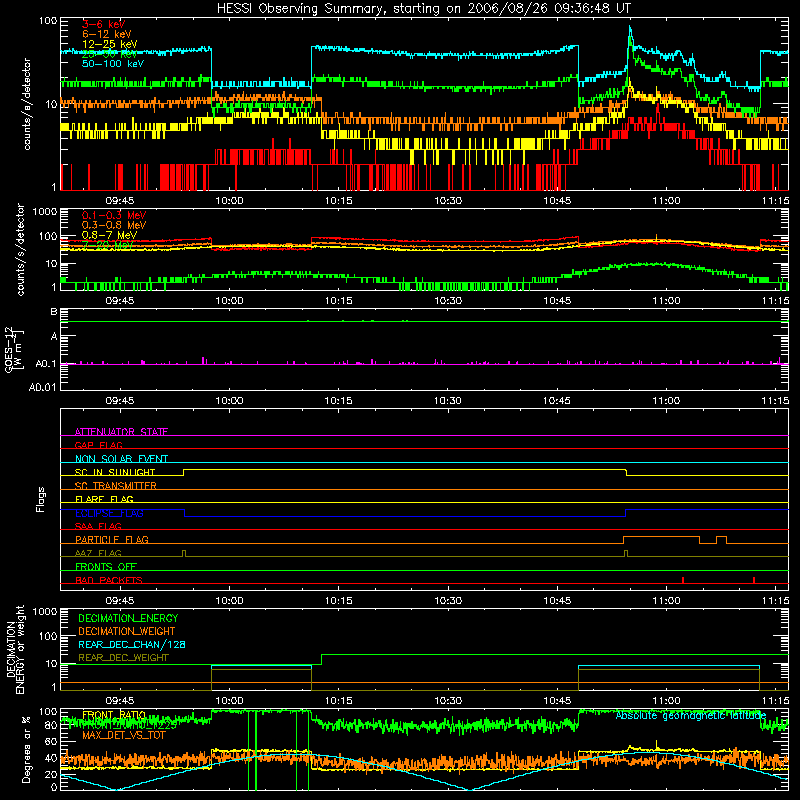Click the REAR_DEC_WEIGHT legend label
The image size is (800, 800).
point(123,658)
